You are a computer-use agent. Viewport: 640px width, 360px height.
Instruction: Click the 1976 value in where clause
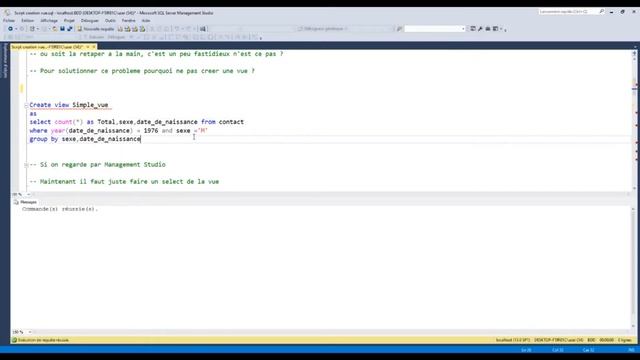click(151, 131)
